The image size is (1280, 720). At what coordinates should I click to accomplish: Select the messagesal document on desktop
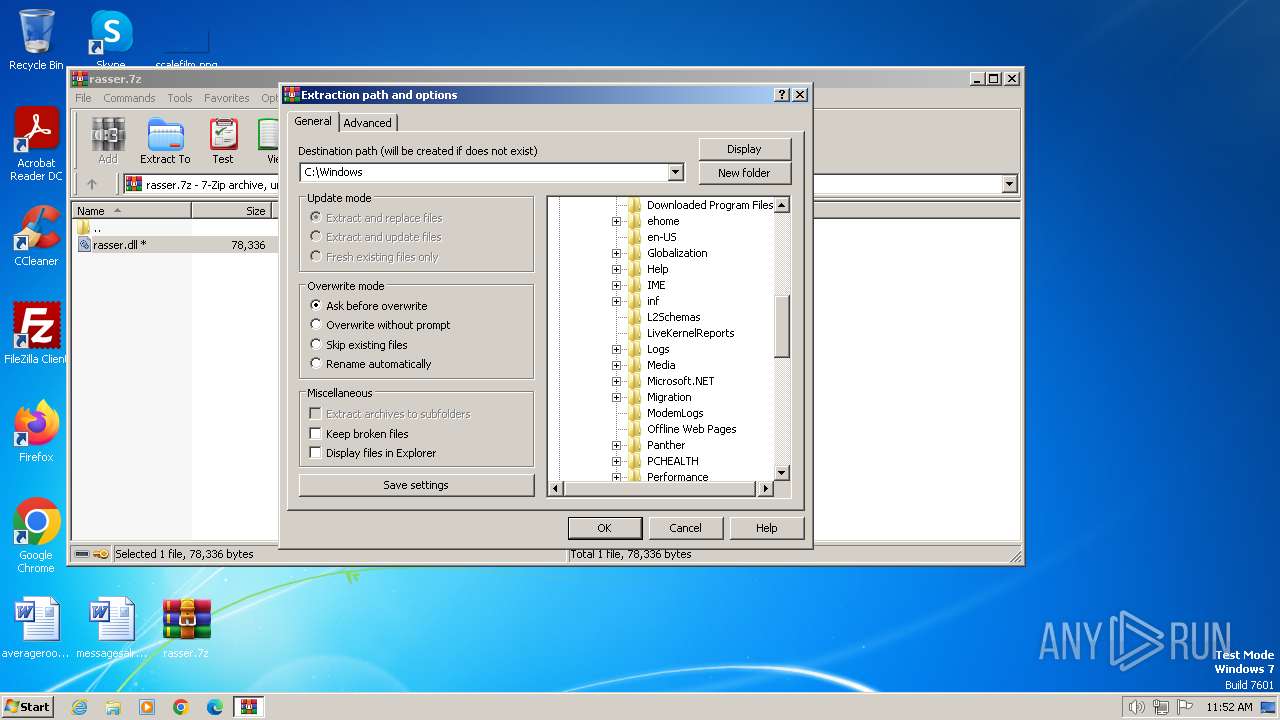[111, 628]
